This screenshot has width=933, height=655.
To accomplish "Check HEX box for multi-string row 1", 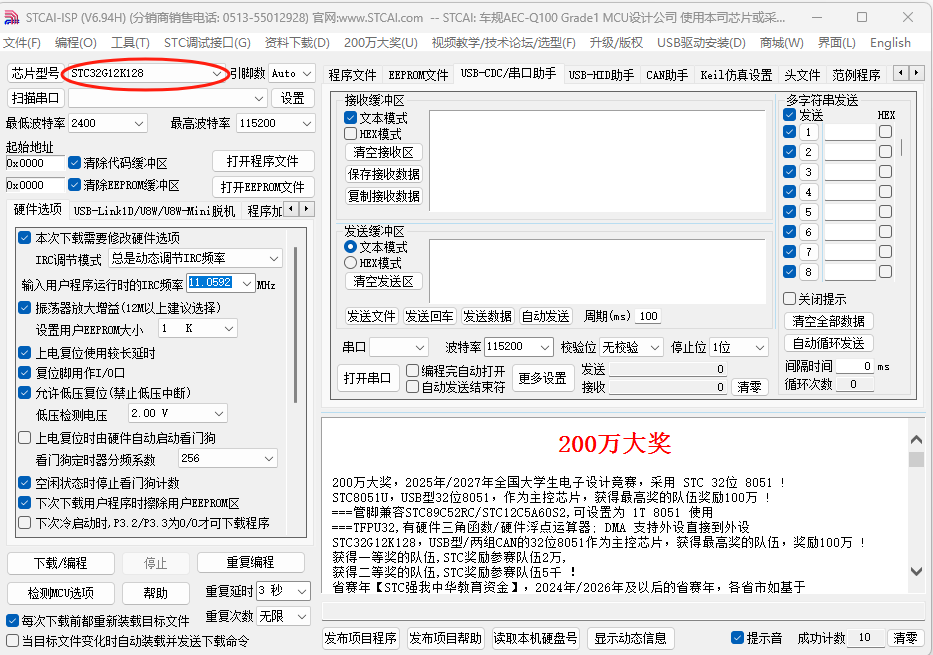I will tap(885, 132).
